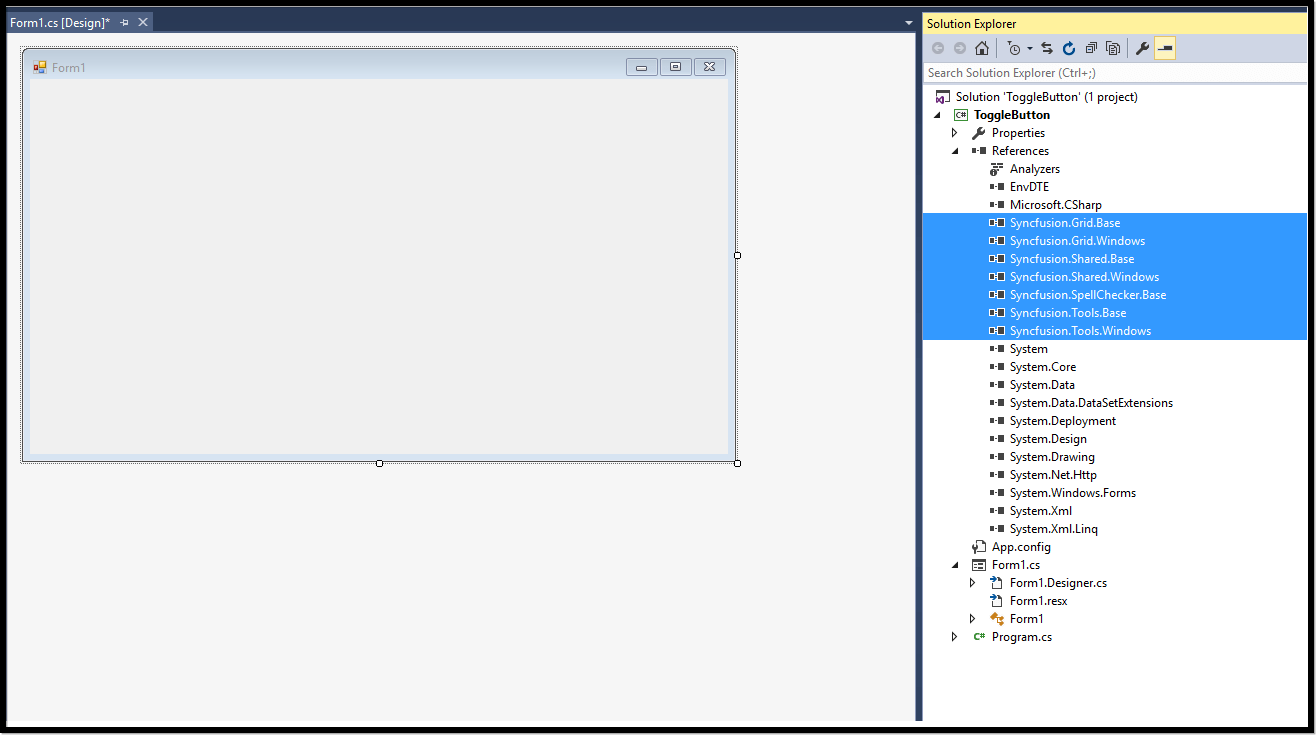The height and width of the screenshot is (735, 1316).
Task: Toggle Preview Selected Items on or off
Action: click(1164, 47)
